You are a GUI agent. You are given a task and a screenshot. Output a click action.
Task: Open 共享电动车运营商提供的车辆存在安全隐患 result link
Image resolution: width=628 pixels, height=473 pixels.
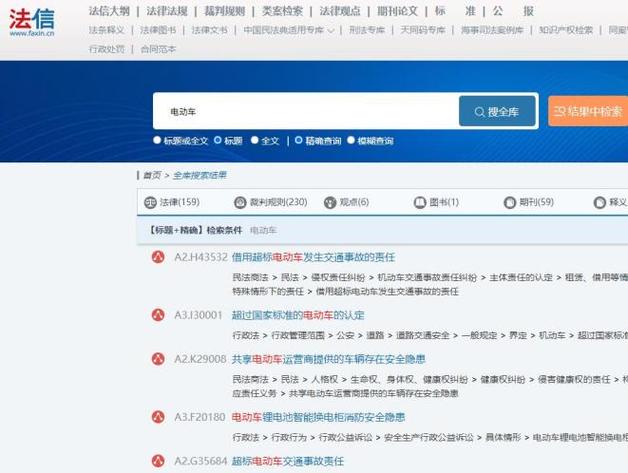click(x=328, y=359)
